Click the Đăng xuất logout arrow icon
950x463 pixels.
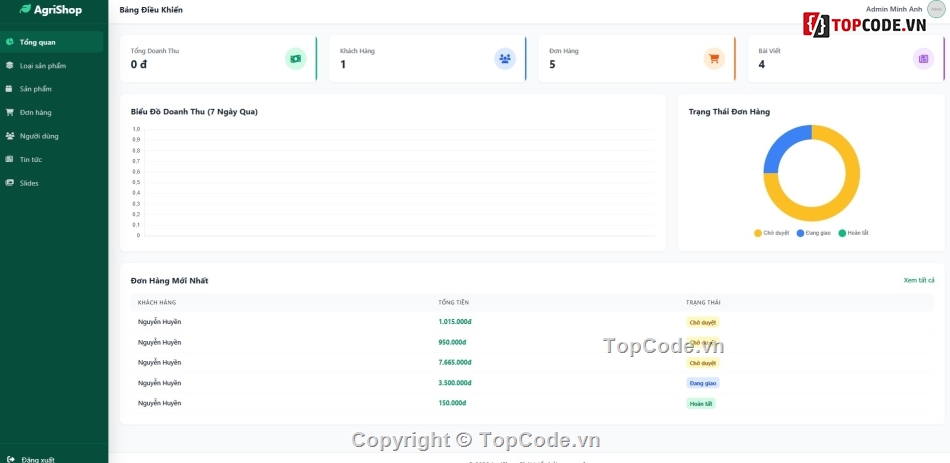tap(12, 459)
